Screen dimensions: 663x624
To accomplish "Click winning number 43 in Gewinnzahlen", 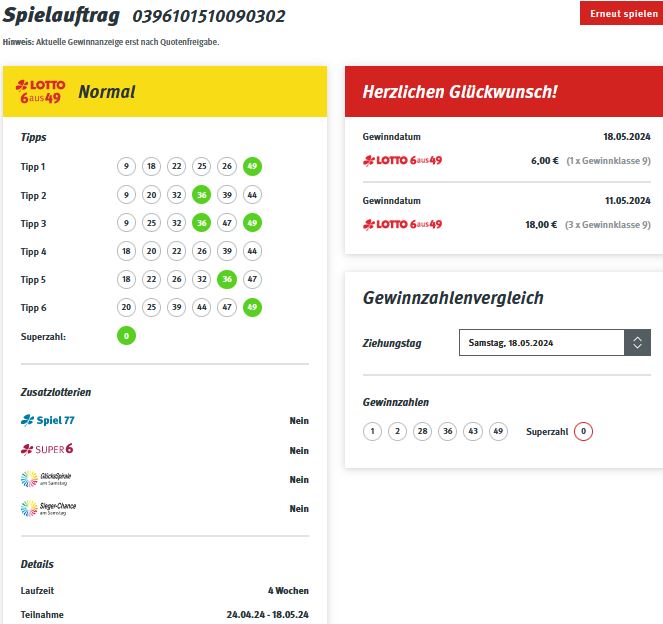I will pyautogui.click(x=473, y=431).
